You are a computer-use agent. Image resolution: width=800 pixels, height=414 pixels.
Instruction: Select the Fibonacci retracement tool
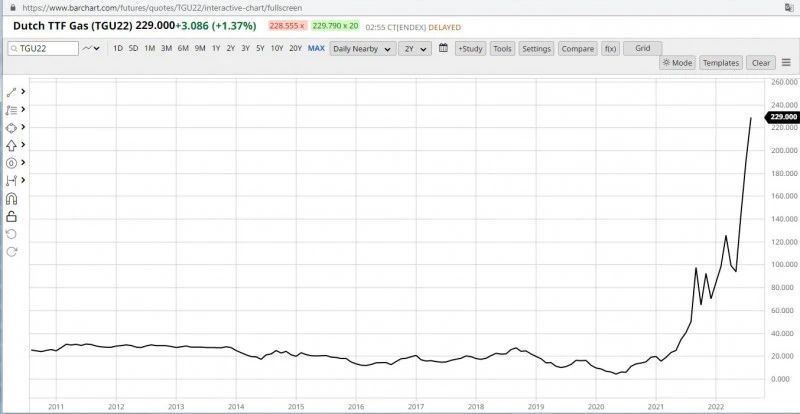(11, 110)
